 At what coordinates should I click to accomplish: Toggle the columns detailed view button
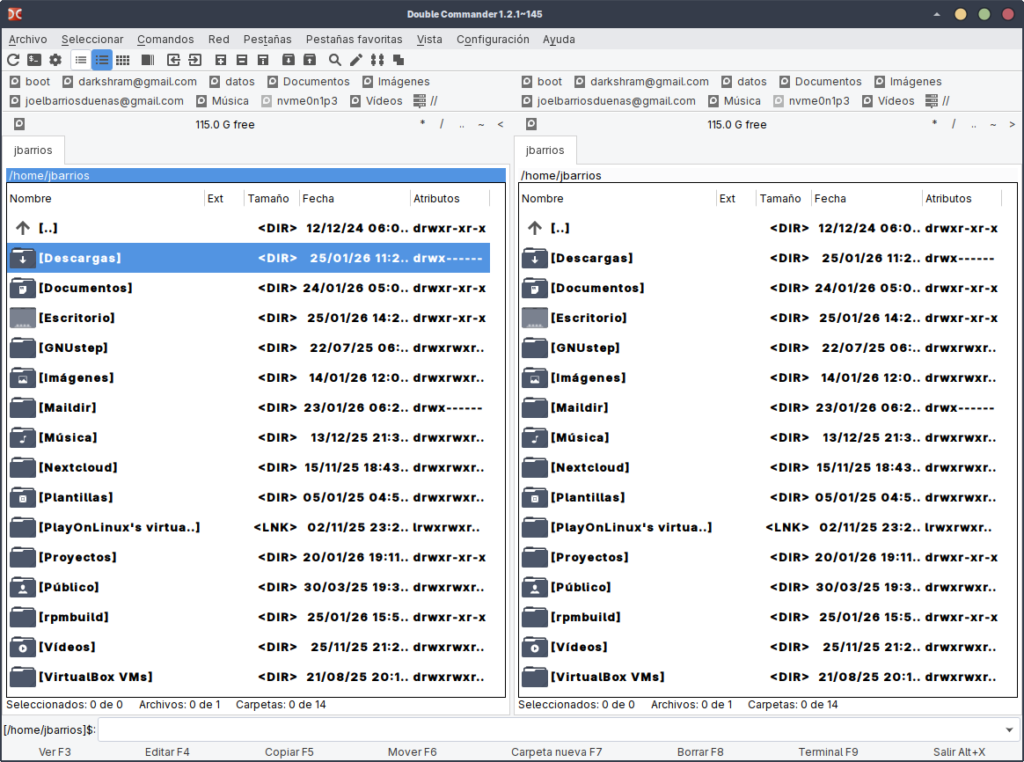click(x=101, y=60)
